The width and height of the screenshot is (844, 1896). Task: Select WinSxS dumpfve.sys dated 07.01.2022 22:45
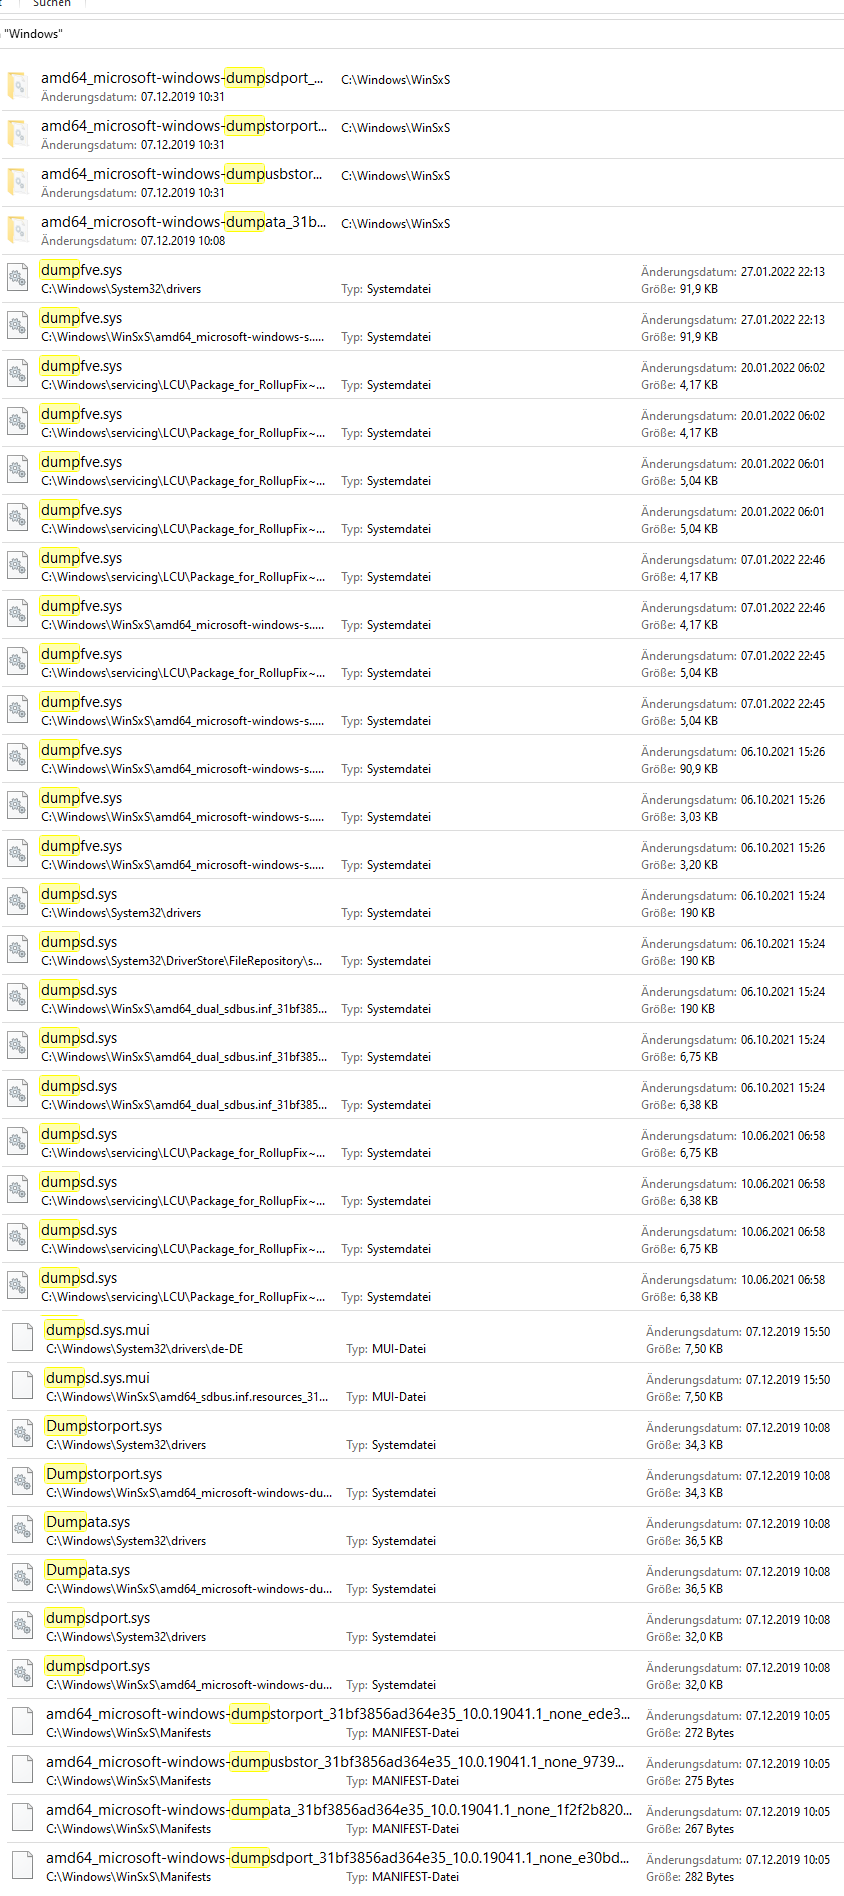[x=81, y=702]
